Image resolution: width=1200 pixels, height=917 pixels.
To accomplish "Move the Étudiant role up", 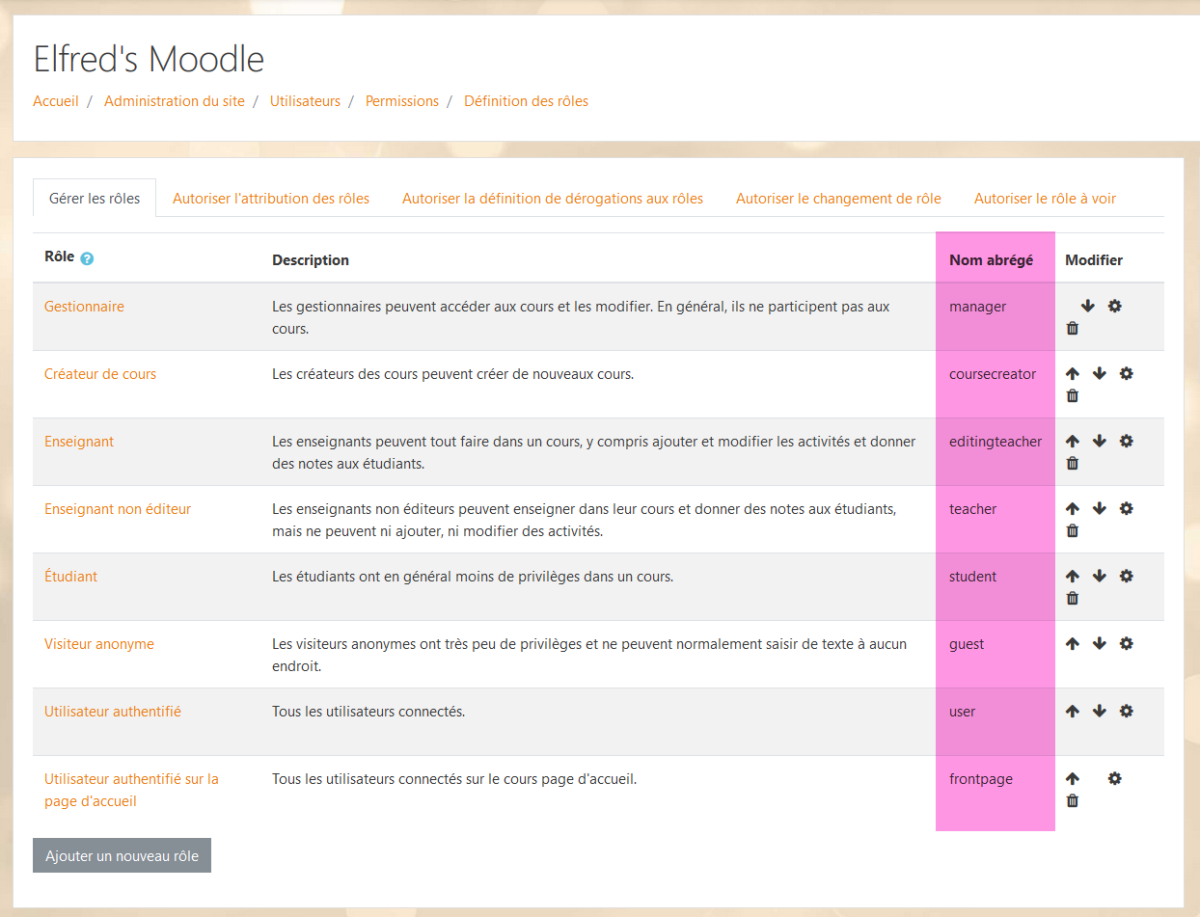I will point(1073,576).
